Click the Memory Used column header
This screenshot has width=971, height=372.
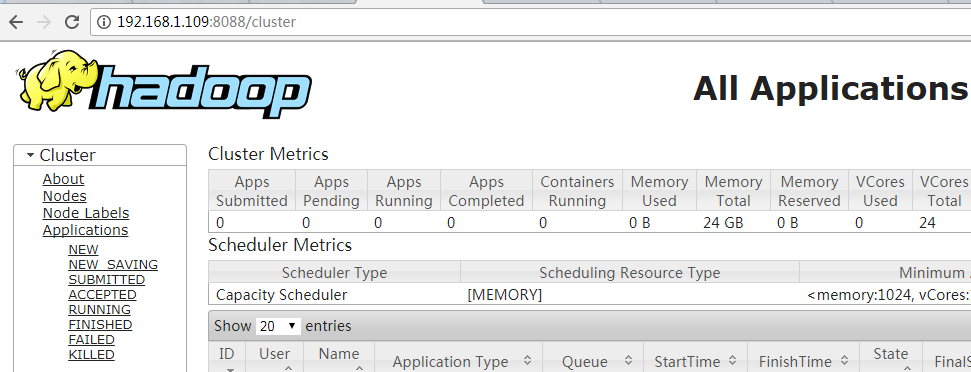[660, 191]
